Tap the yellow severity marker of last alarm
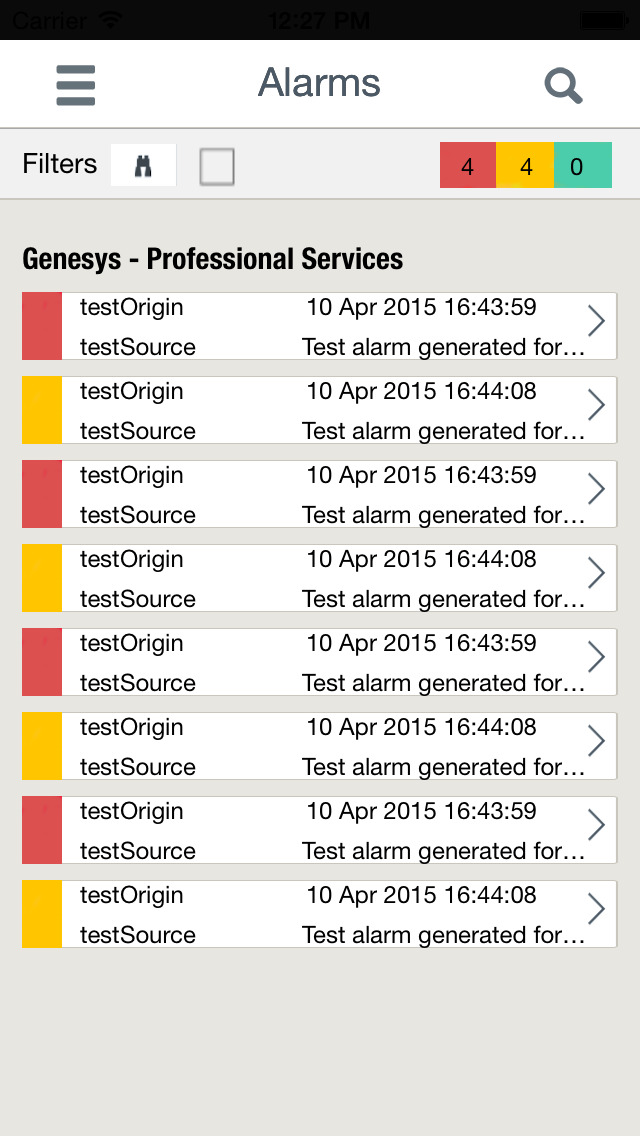The width and height of the screenshot is (640, 1136). click(42, 914)
